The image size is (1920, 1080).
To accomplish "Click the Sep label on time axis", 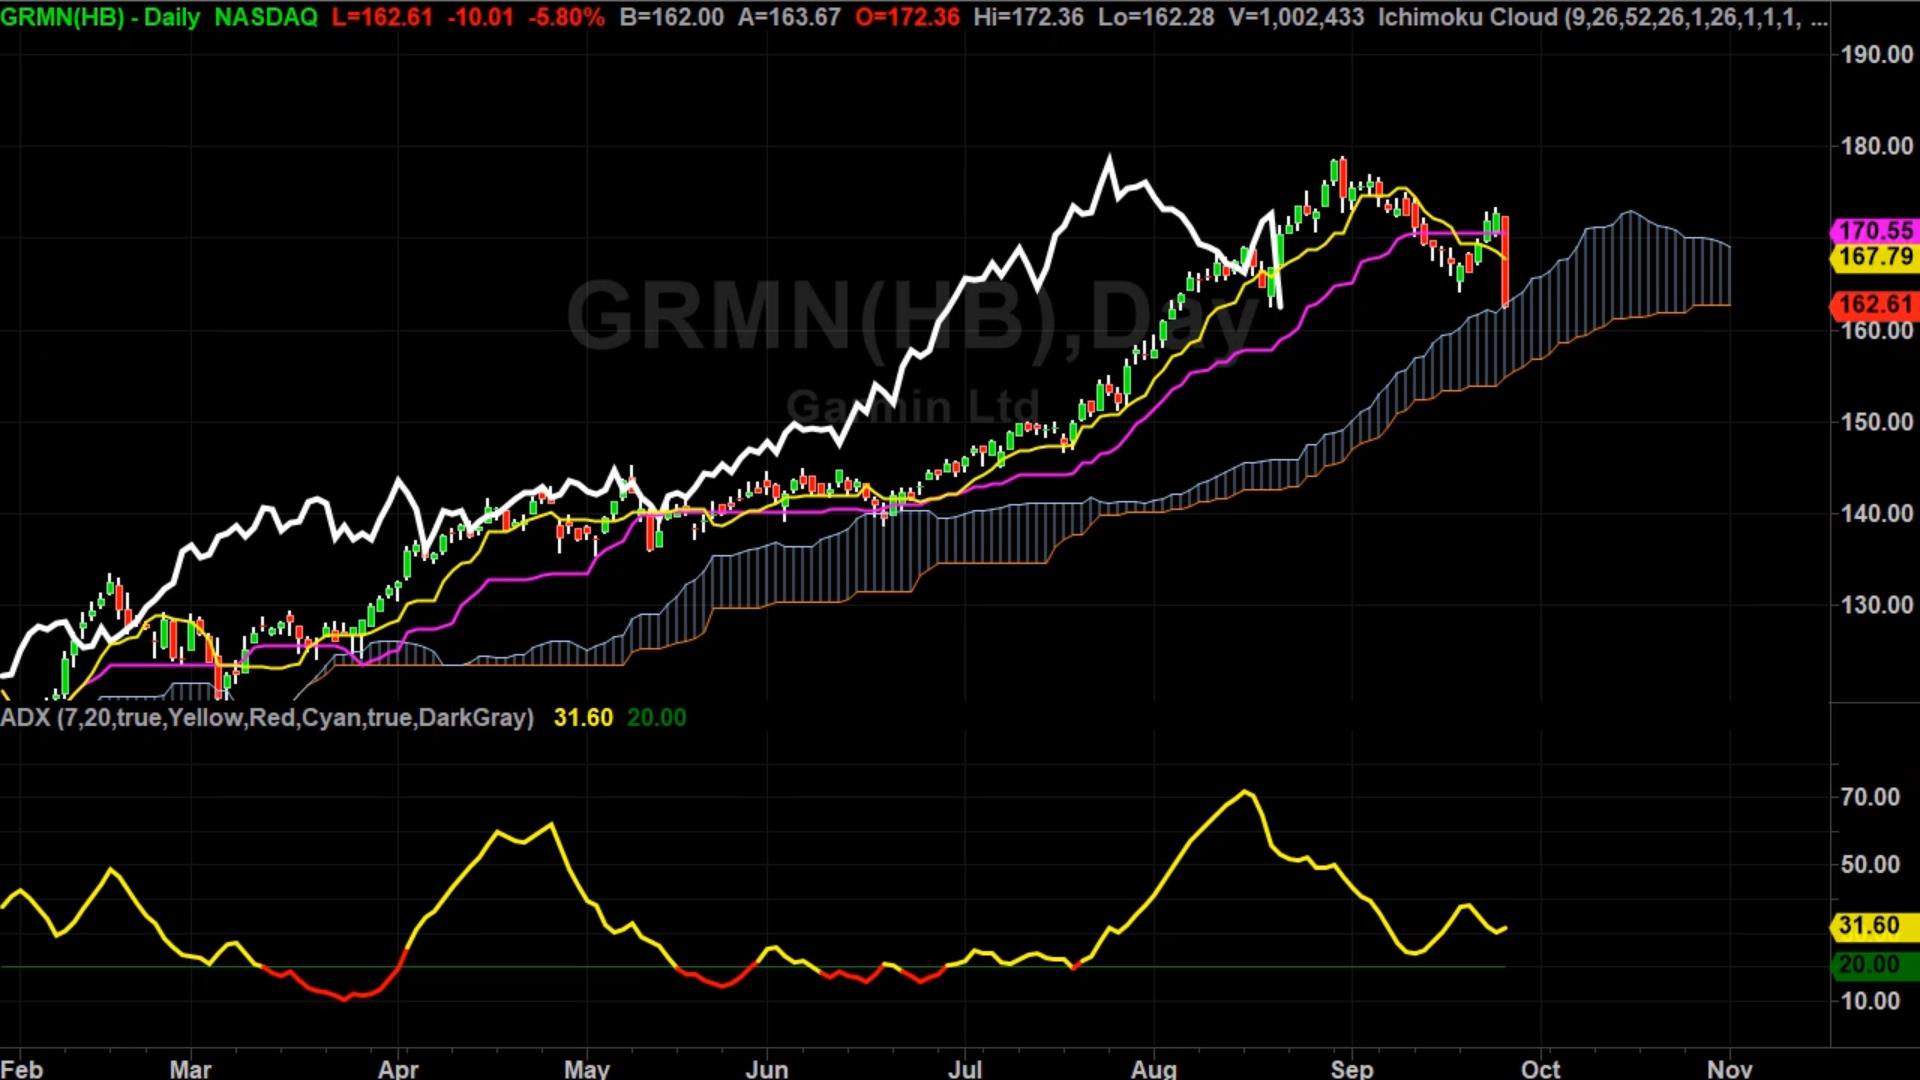I will [1352, 1068].
